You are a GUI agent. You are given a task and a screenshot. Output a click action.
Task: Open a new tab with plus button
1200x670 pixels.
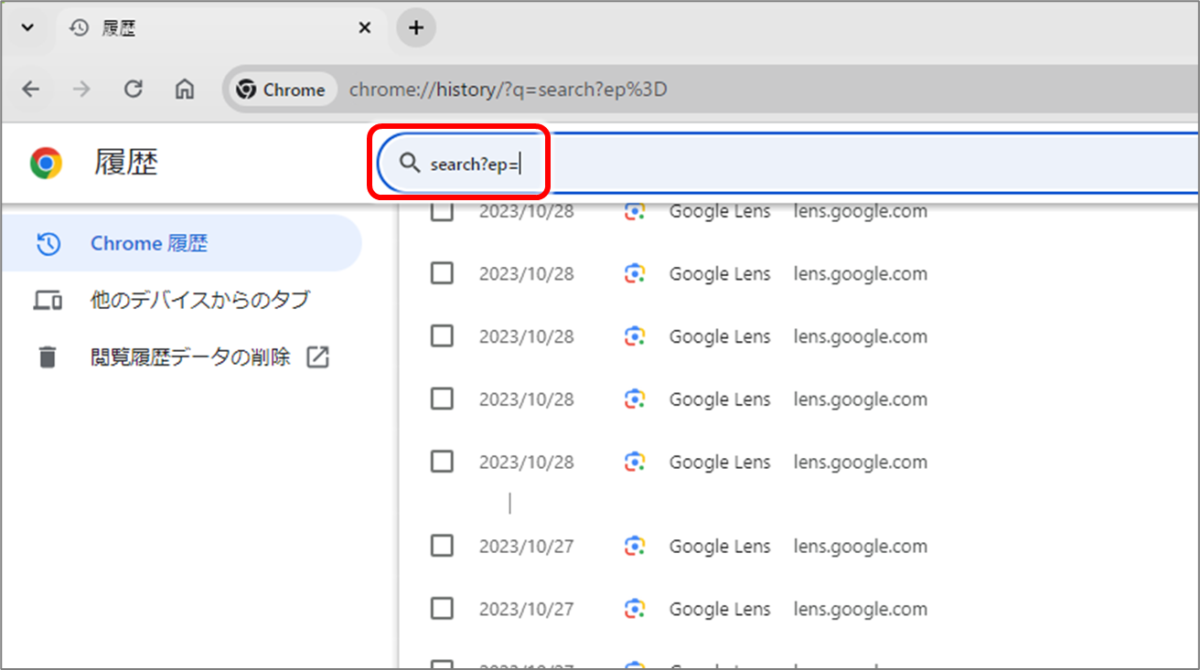point(416,28)
